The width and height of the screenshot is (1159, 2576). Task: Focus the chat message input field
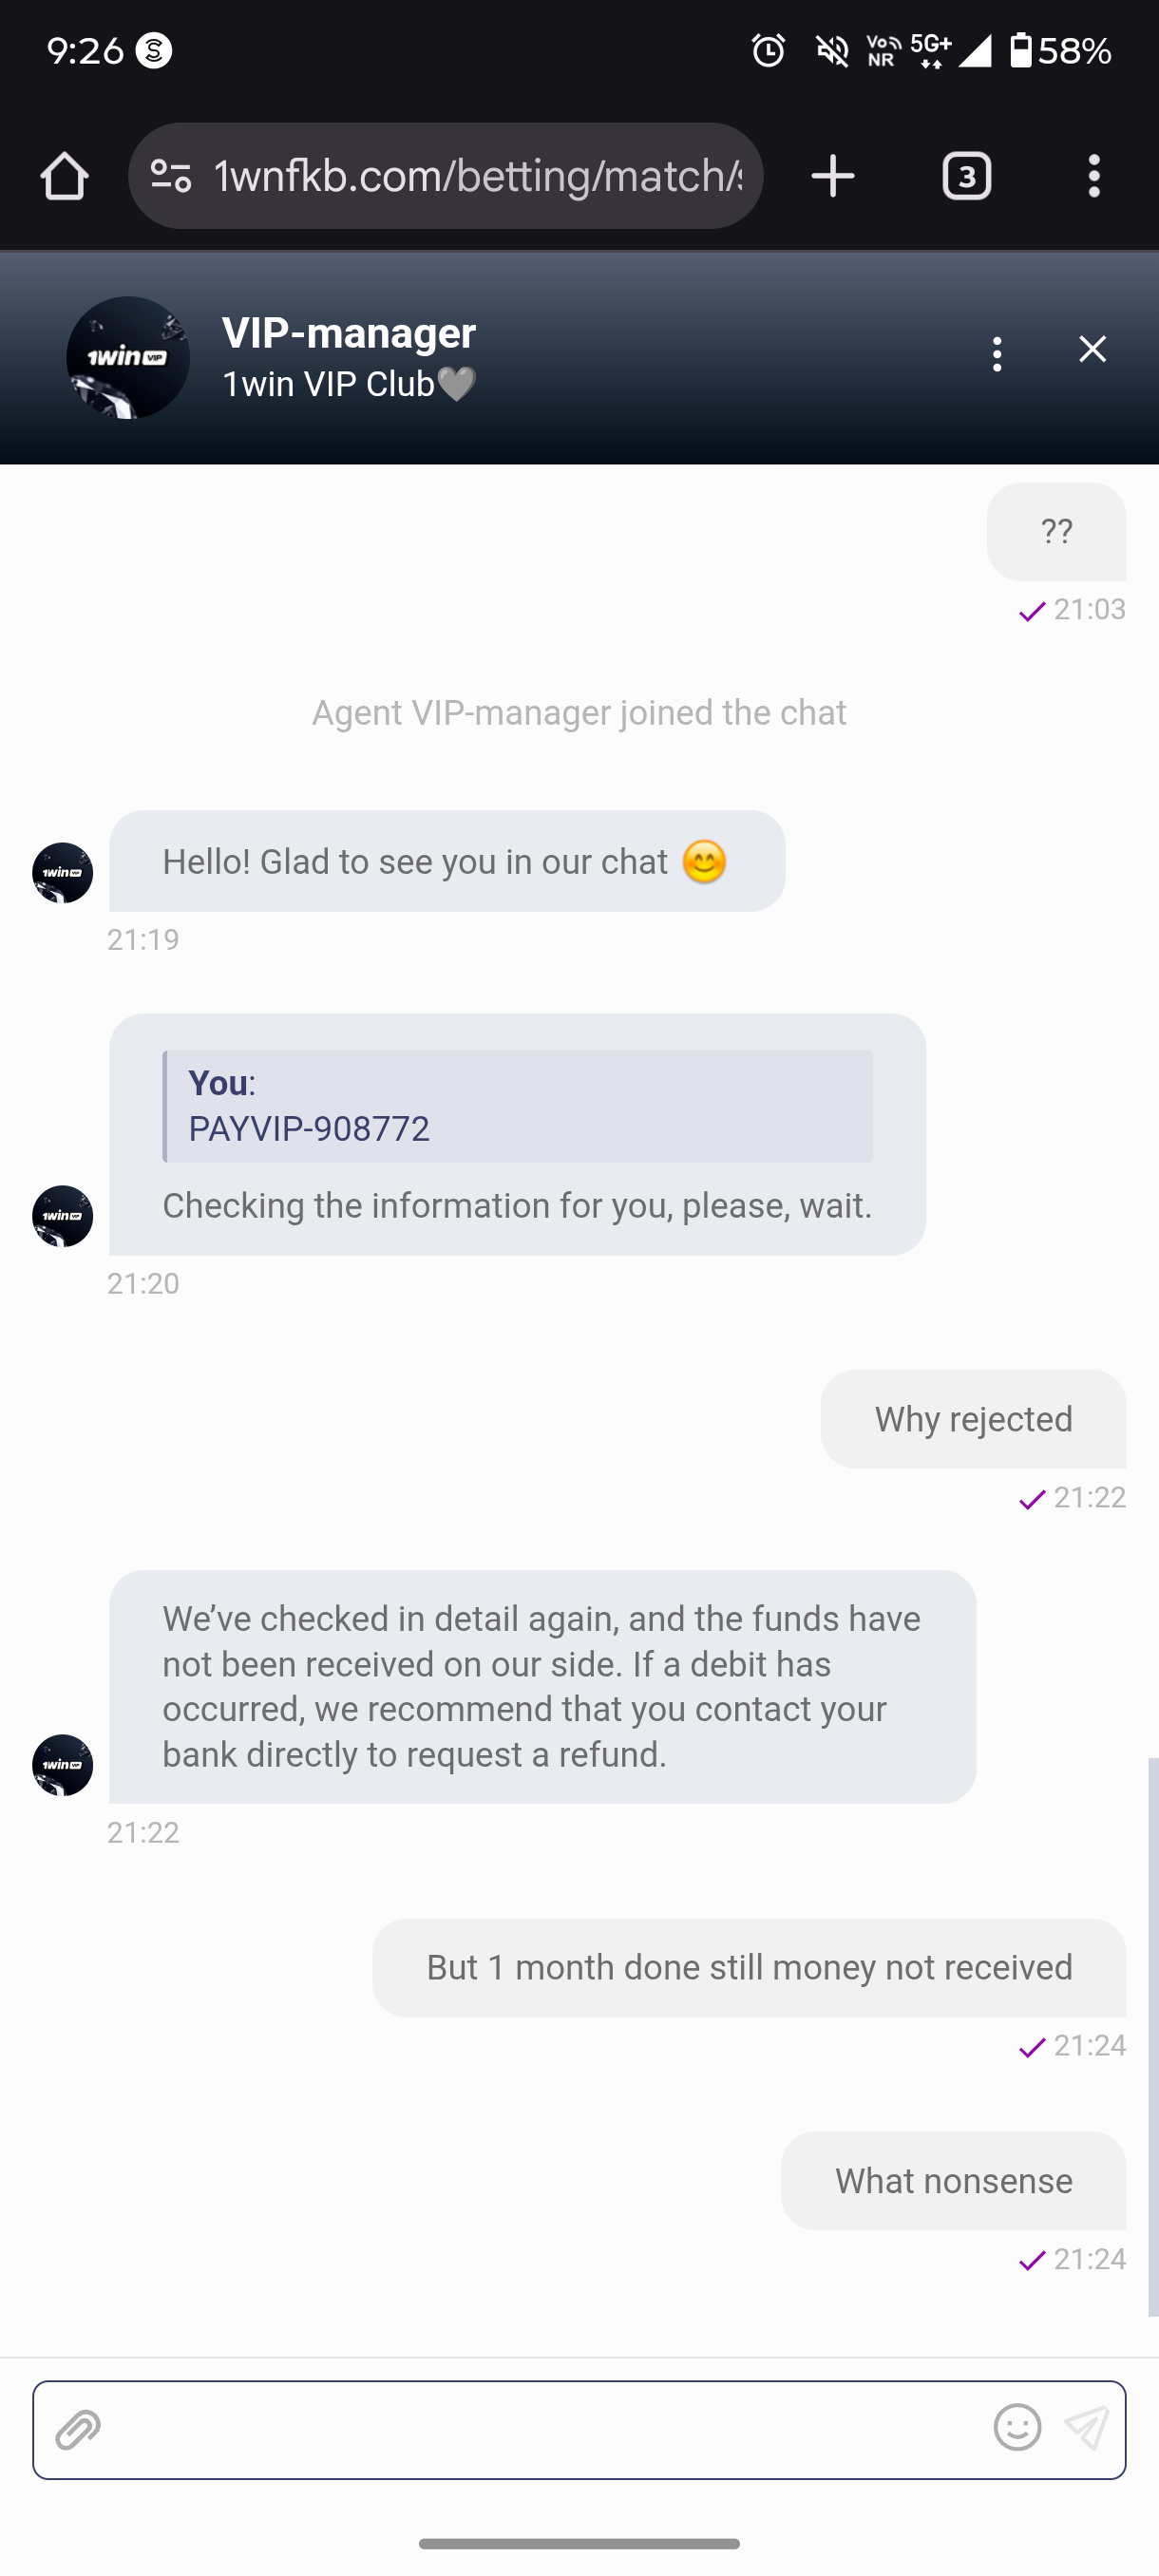(x=540, y=2429)
